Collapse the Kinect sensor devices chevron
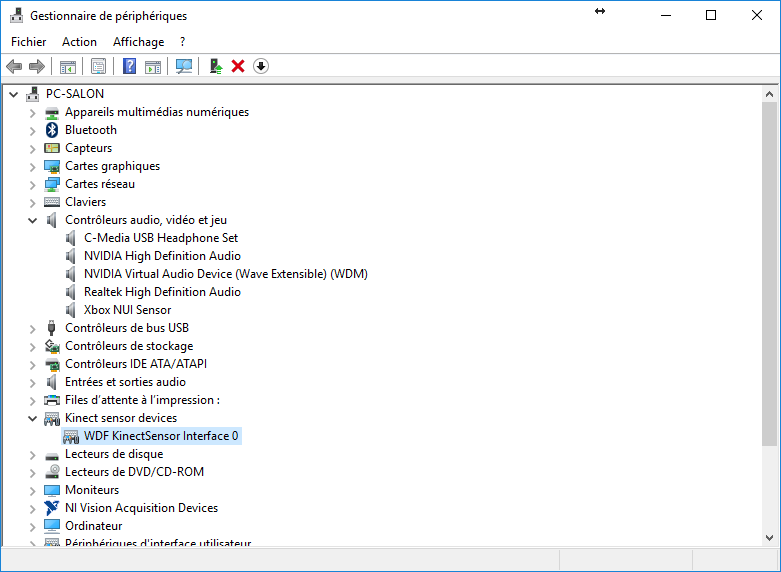This screenshot has height=572, width=781. (x=33, y=419)
